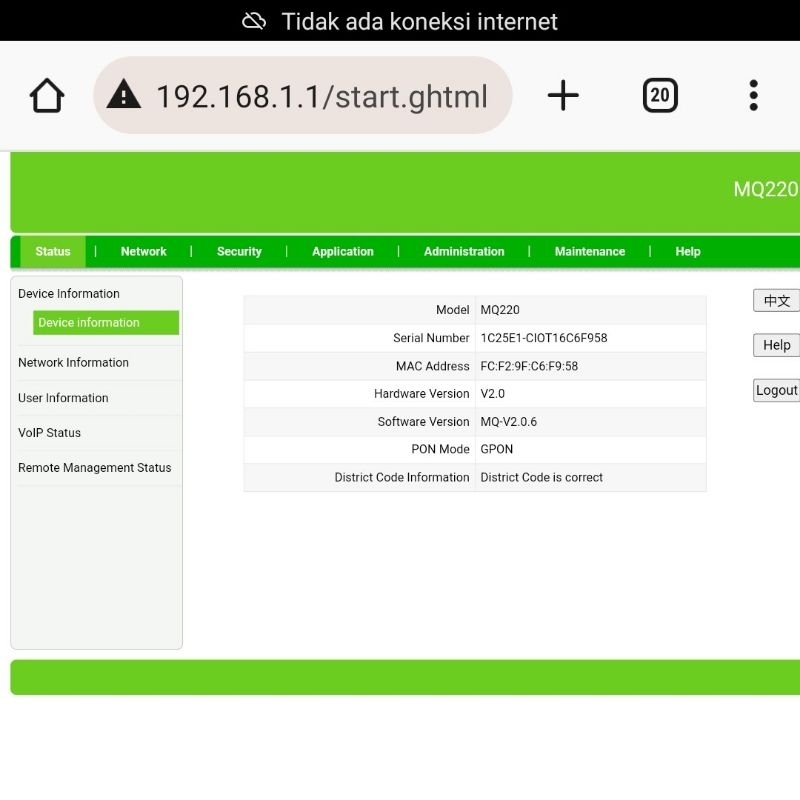Image resolution: width=800 pixels, height=800 pixels.
Task: Select the 192.168.1.1/start.ghtml address bar
Action: coord(303,95)
